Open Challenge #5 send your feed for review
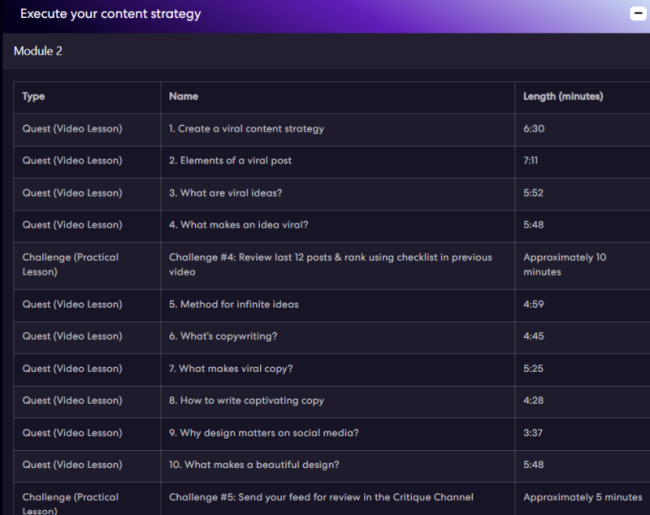 (321, 497)
